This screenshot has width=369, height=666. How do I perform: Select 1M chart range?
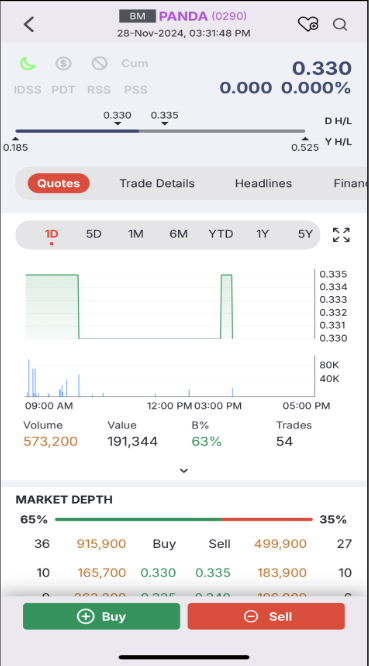tap(136, 234)
